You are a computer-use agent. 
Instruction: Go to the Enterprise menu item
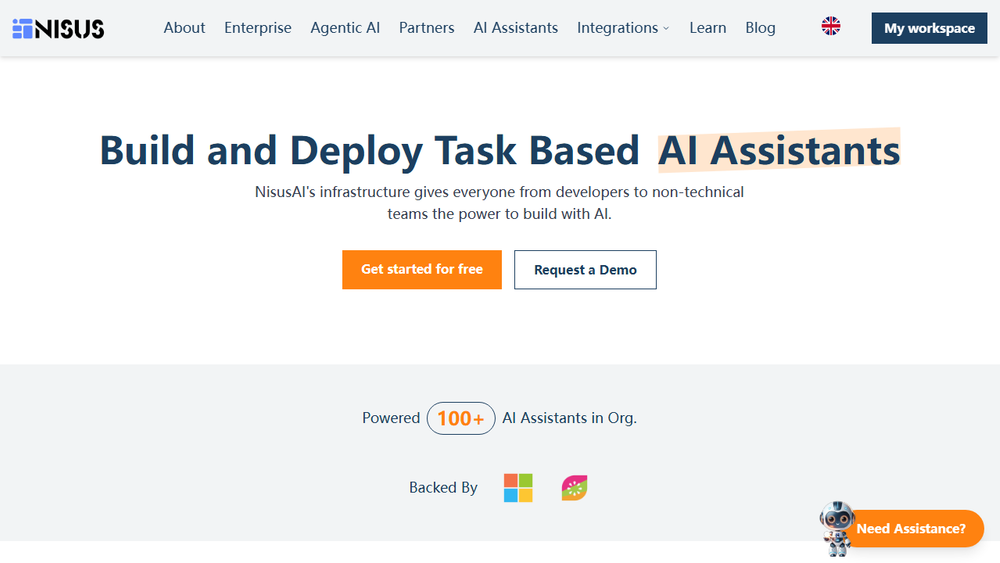click(258, 28)
